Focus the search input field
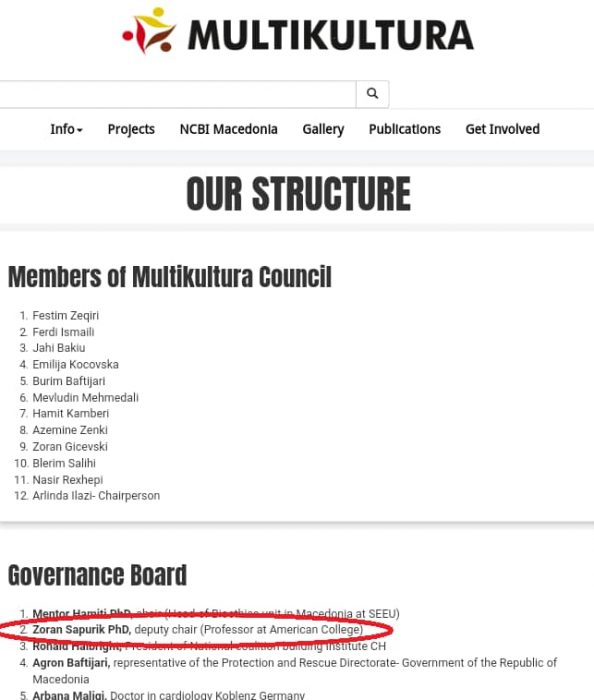Image resolution: width=594 pixels, height=700 pixels. (178, 94)
